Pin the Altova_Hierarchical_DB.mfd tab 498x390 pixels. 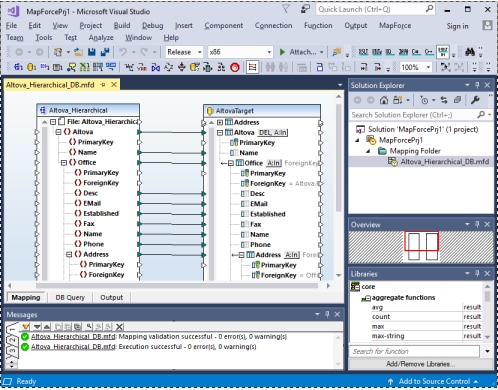click(103, 85)
